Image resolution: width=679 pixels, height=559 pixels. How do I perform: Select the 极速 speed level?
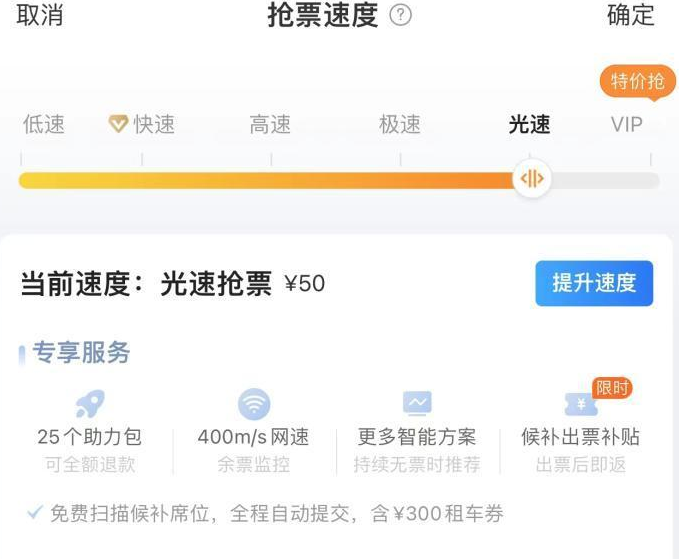(400, 125)
